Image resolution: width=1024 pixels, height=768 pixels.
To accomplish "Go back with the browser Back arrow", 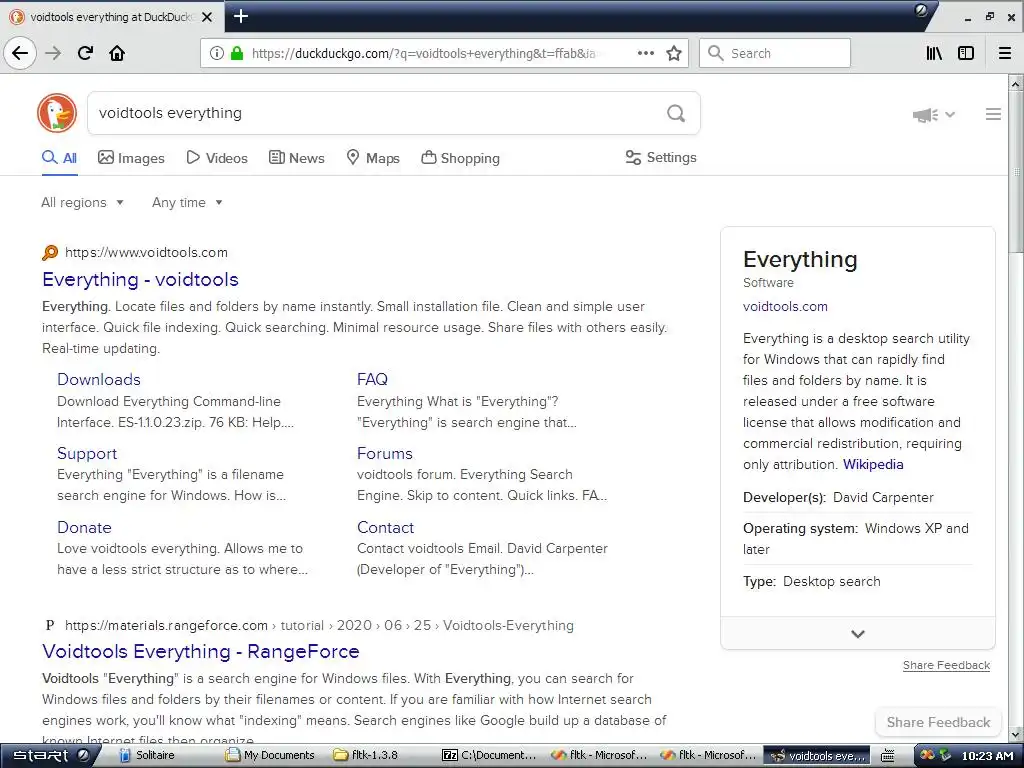I will 20,53.
